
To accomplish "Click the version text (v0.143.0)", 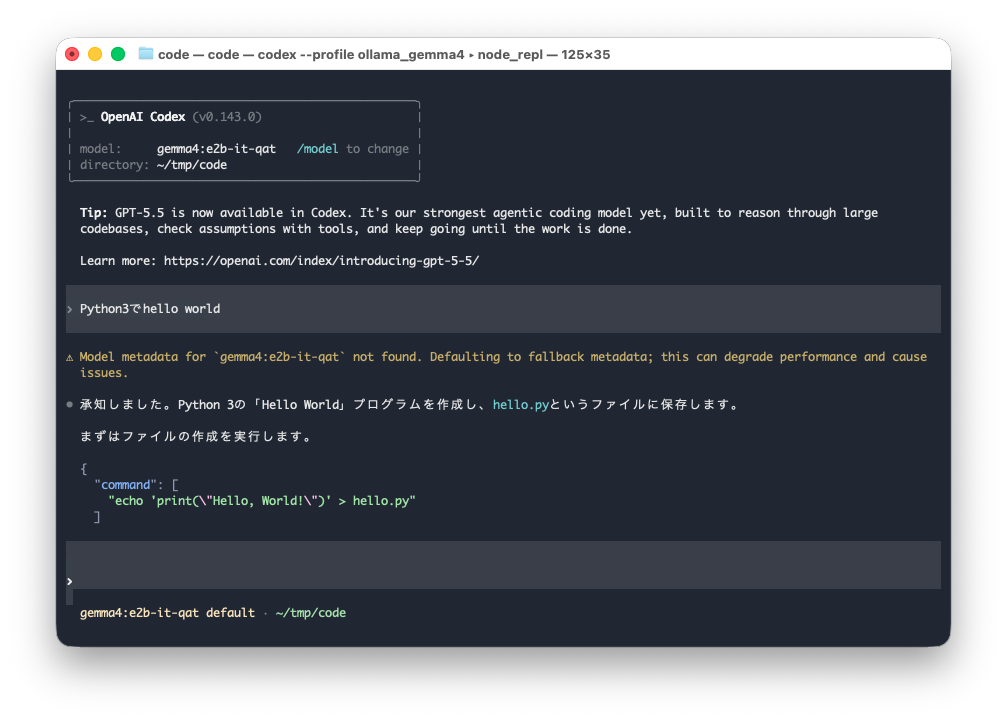I will pos(227,117).
